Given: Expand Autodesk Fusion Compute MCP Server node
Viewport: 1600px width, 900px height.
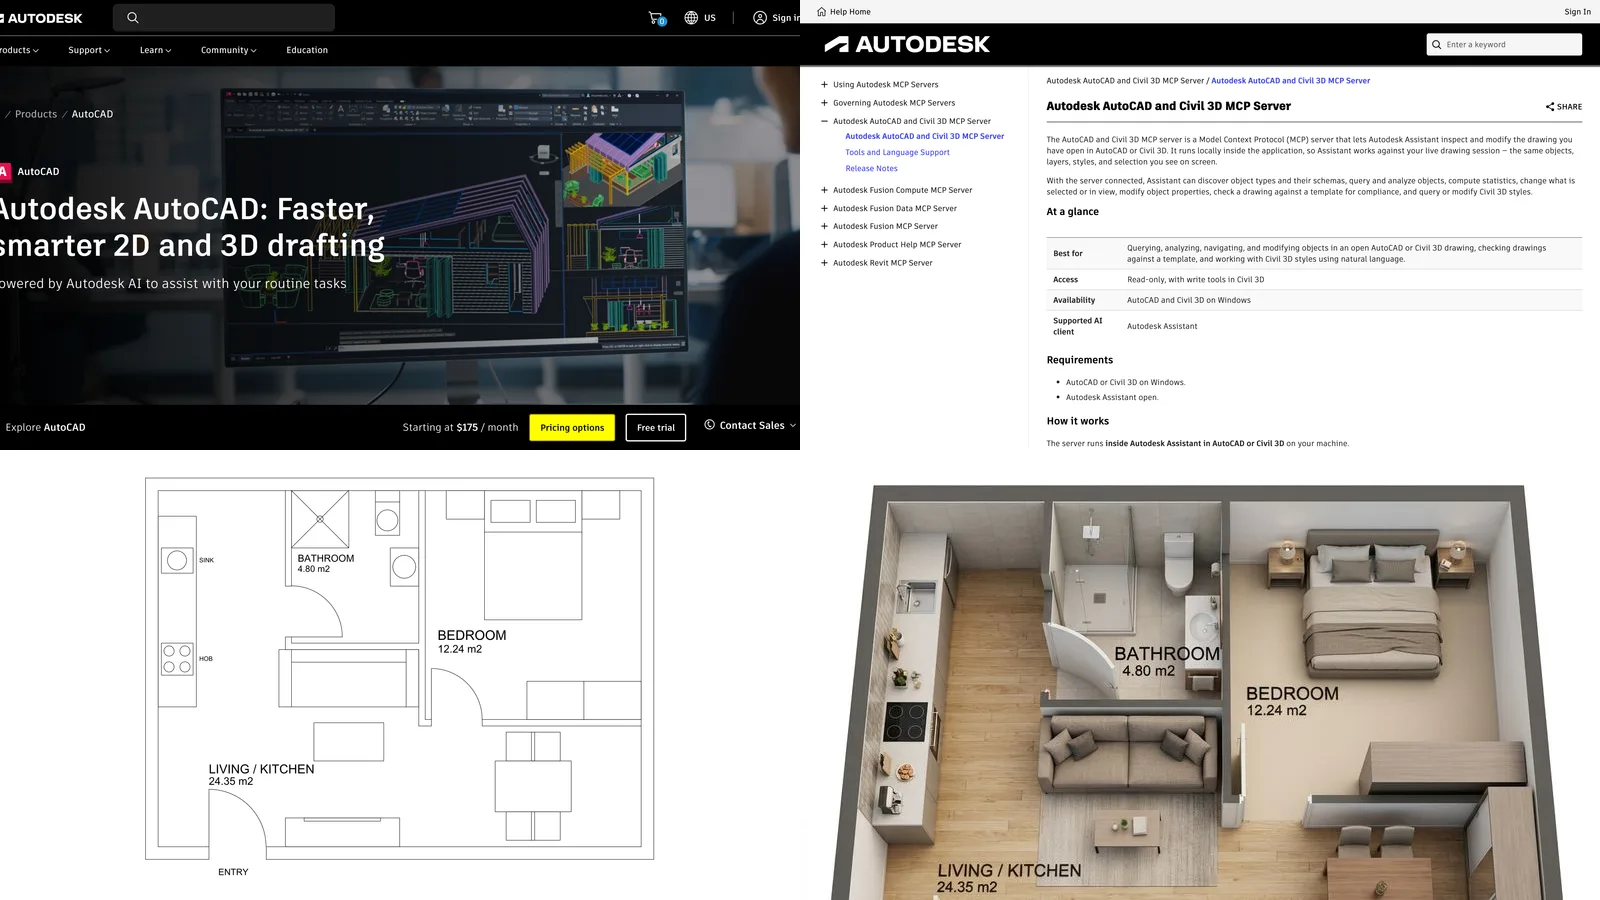Looking at the screenshot, I should tap(824, 190).
